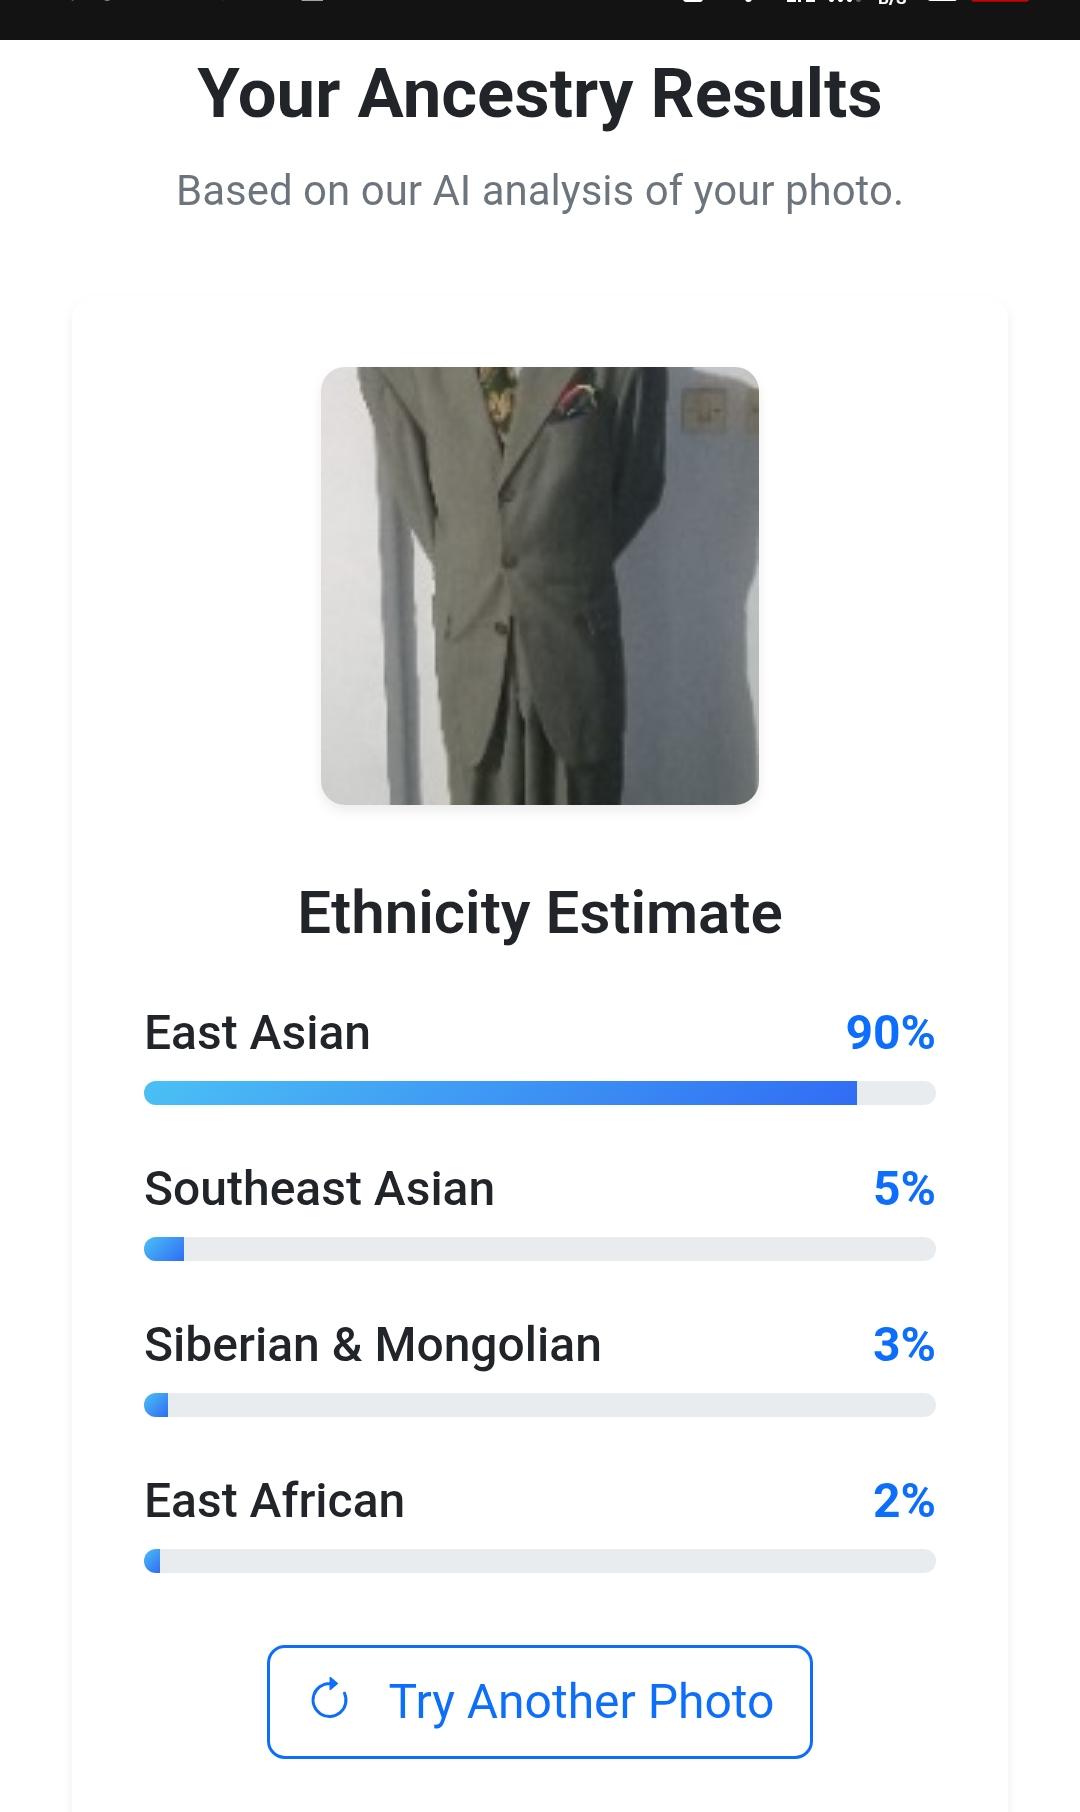Select the Southeast Asian ethnicity label
This screenshot has height=1812, width=1080.
[319, 1189]
